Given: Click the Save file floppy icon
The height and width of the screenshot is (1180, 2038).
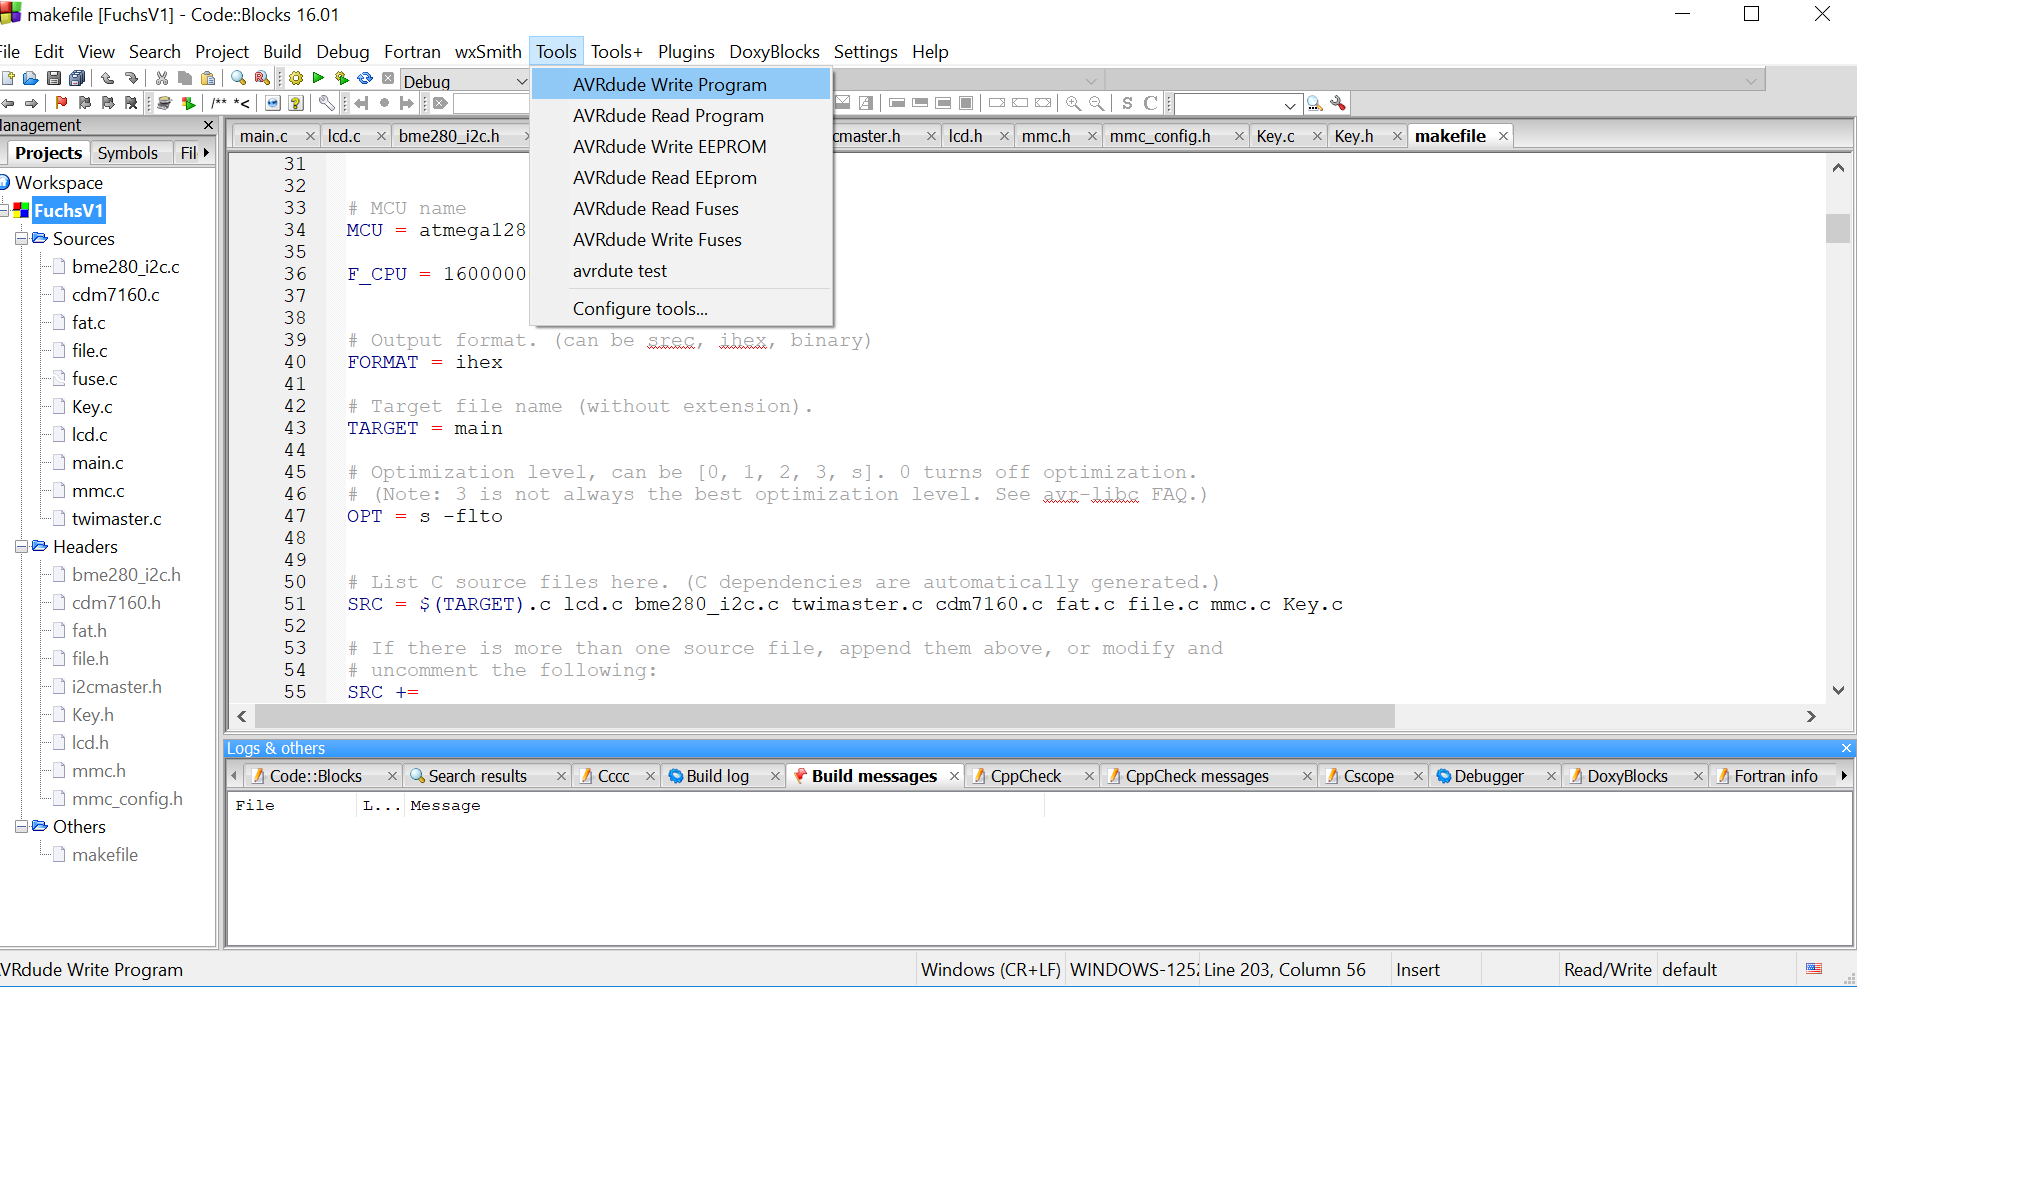Looking at the screenshot, I should [x=54, y=78].
